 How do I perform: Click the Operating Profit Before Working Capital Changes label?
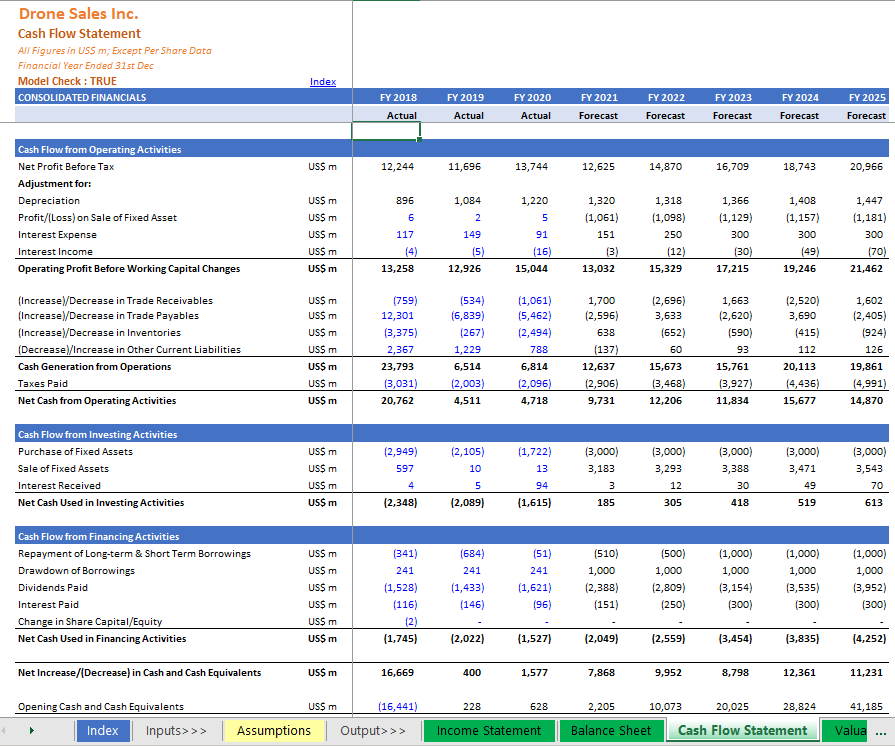[129, 269]
